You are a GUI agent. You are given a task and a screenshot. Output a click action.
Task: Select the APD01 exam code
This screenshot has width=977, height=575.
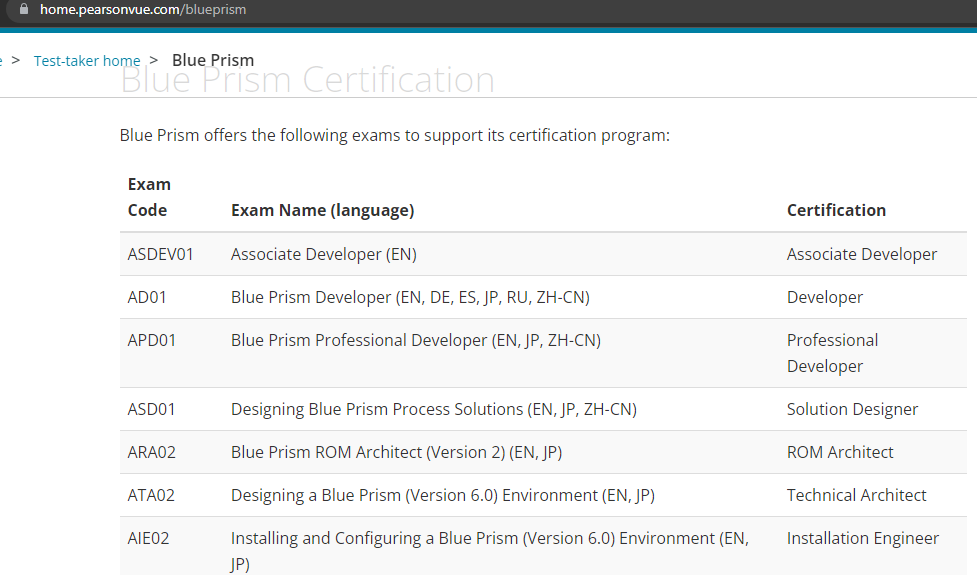click(x=152, y=340)
